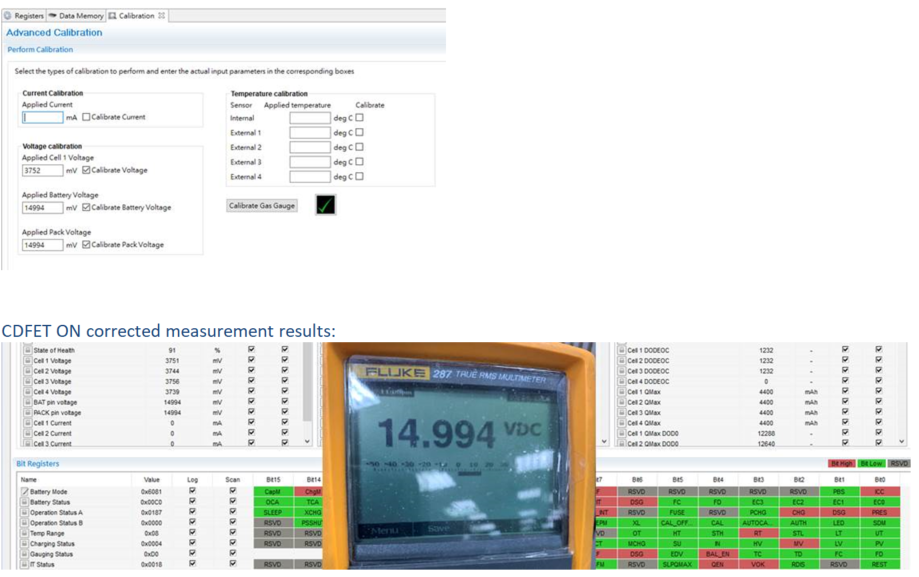
Task: Click the row icon beside Operation Status B
Action: point(25,522)
